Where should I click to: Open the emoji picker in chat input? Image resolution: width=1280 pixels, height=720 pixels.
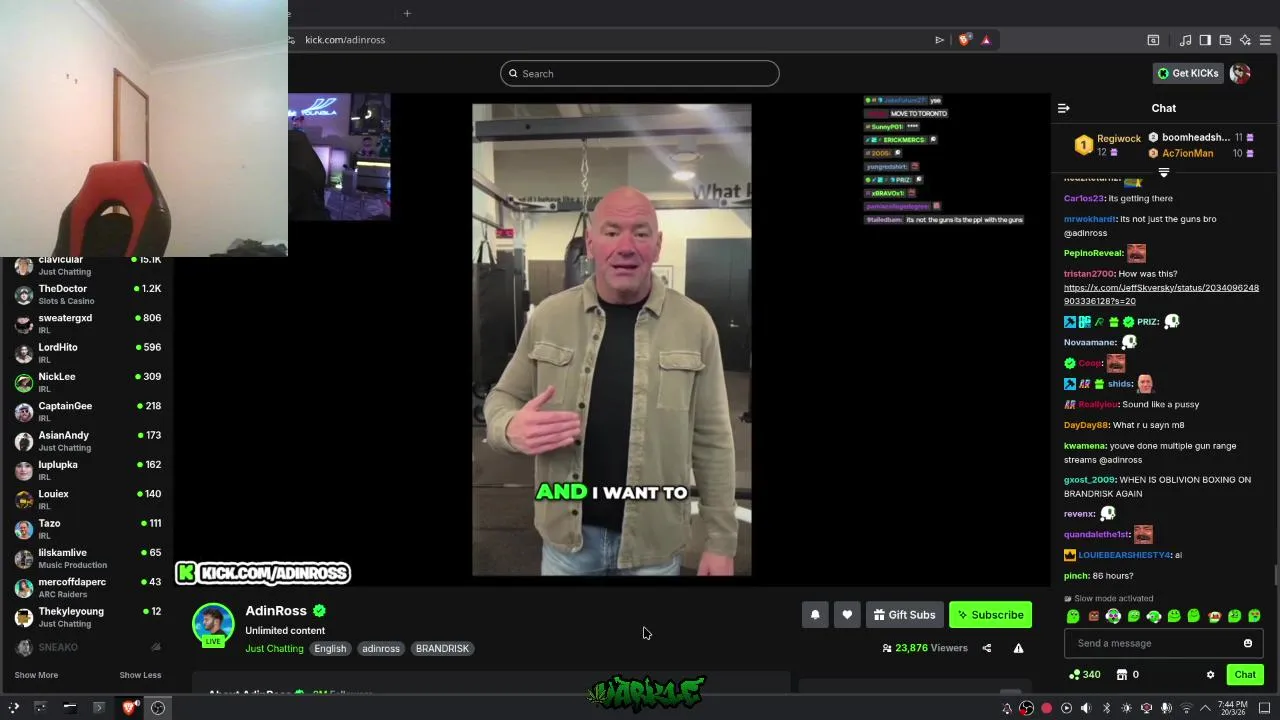click(1247, 643)
